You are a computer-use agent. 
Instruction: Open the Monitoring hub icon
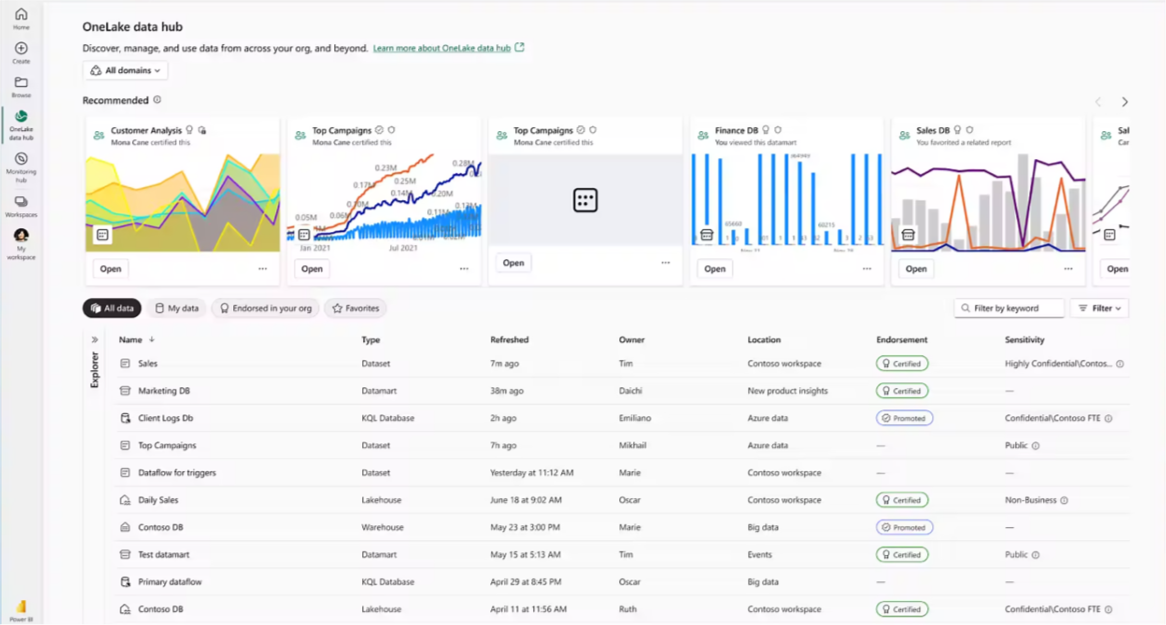point(21,160)
